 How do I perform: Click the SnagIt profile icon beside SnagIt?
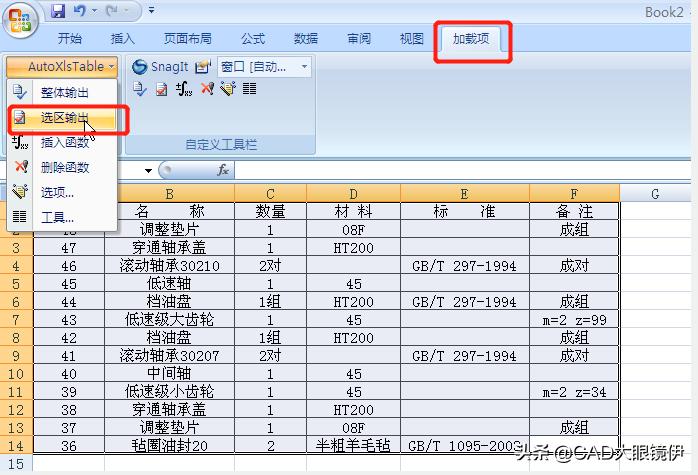(203, 67)
